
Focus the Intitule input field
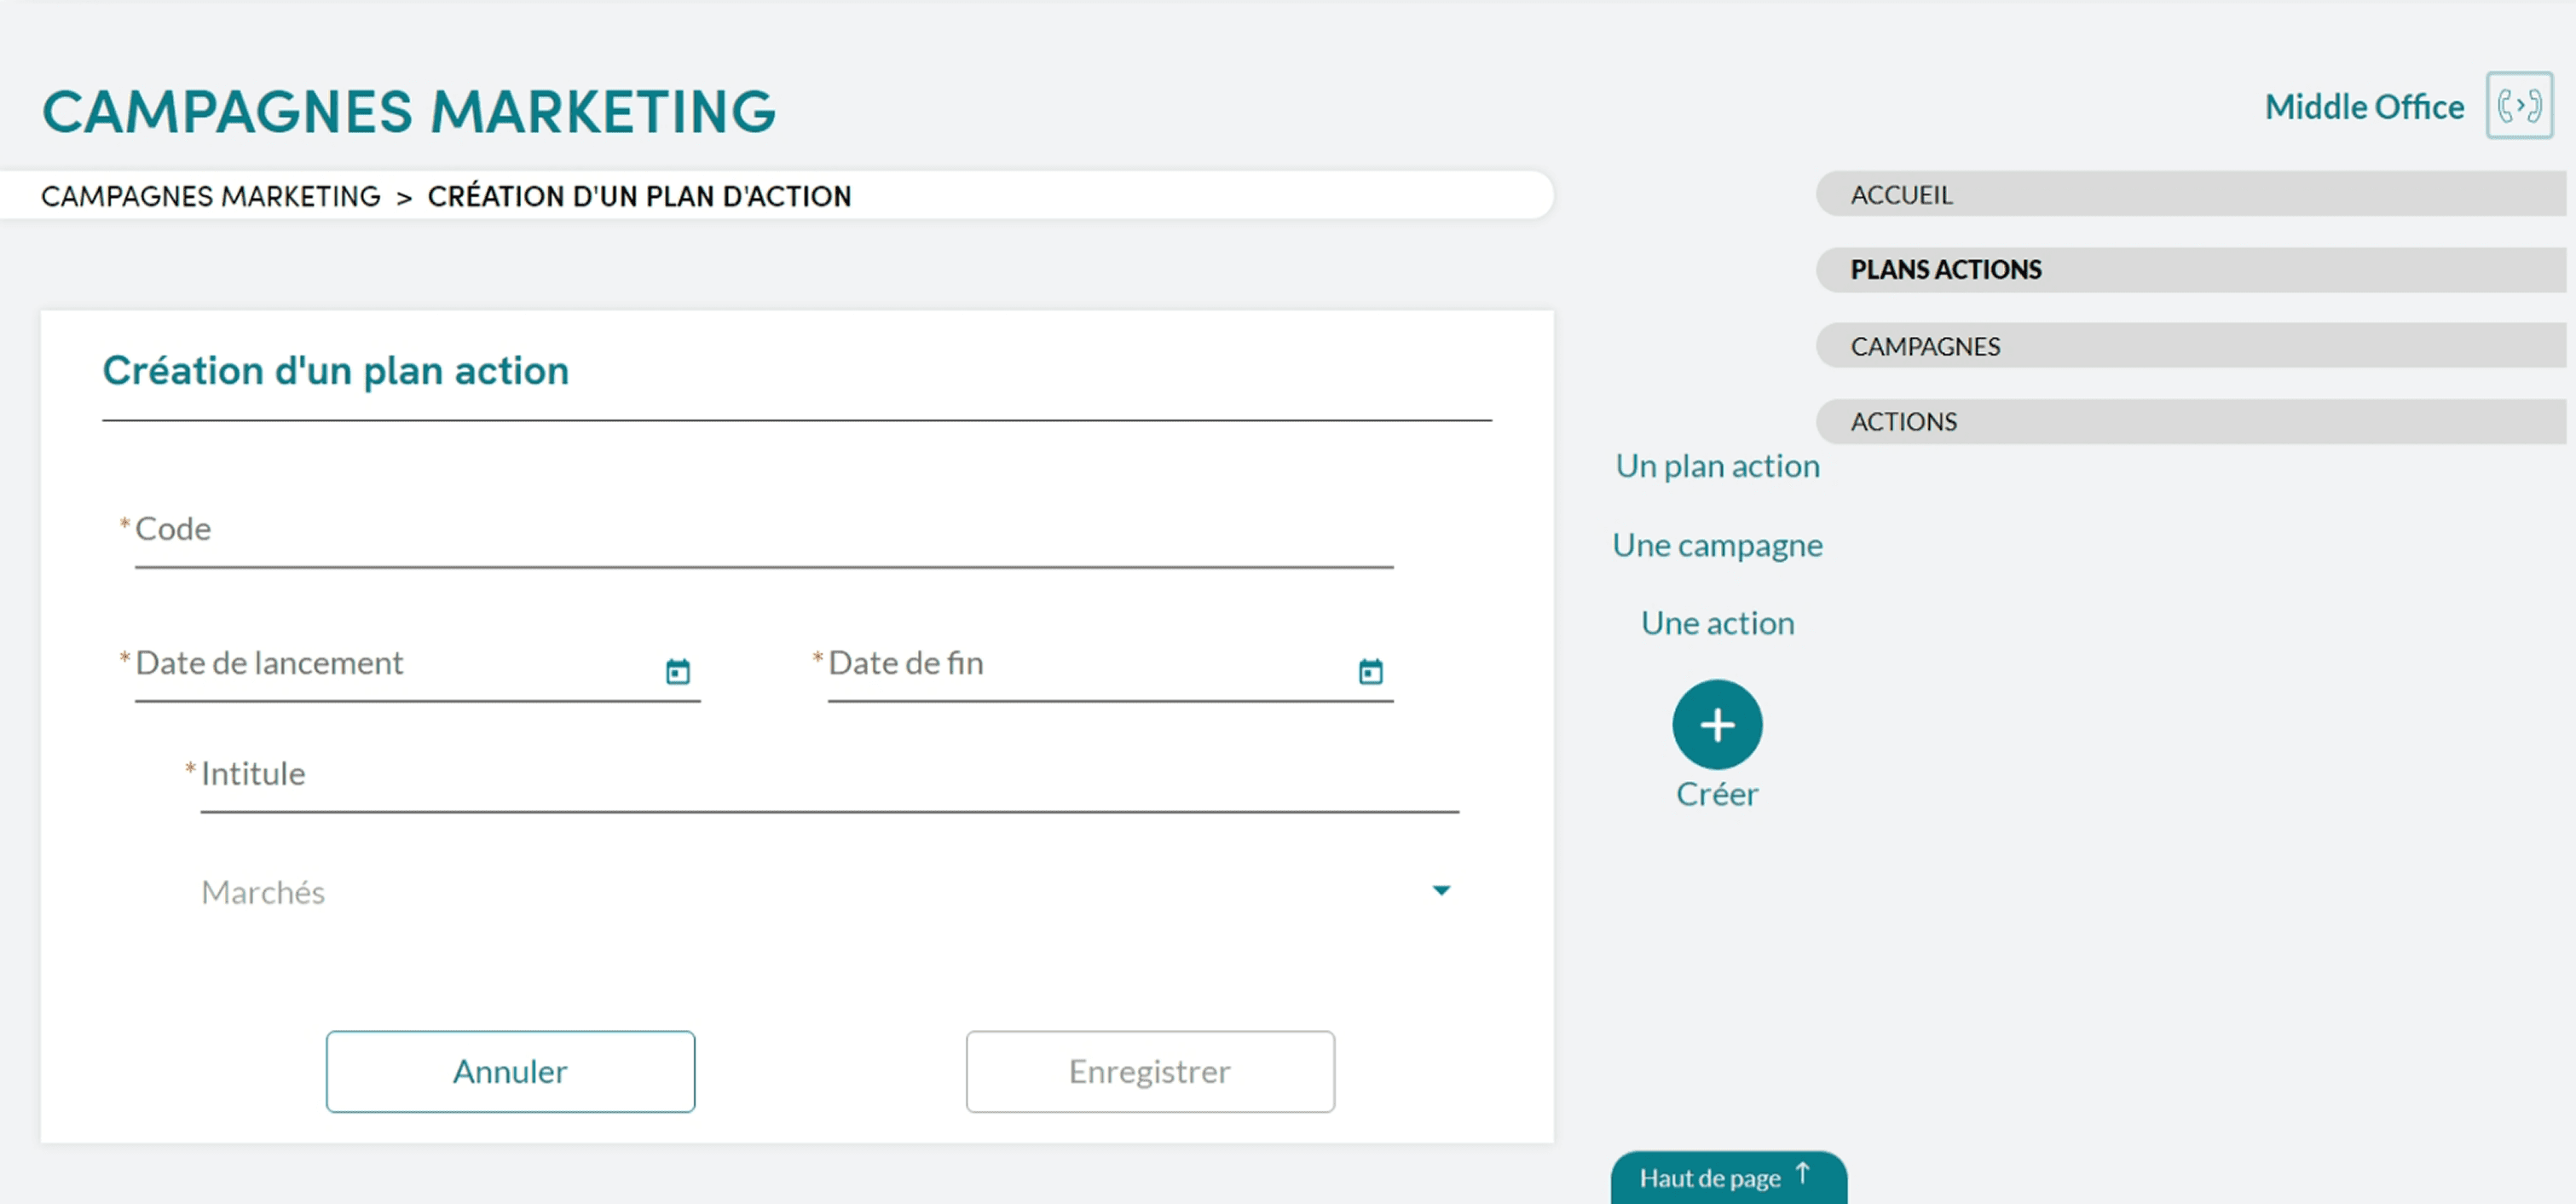(x=829, y=778)
